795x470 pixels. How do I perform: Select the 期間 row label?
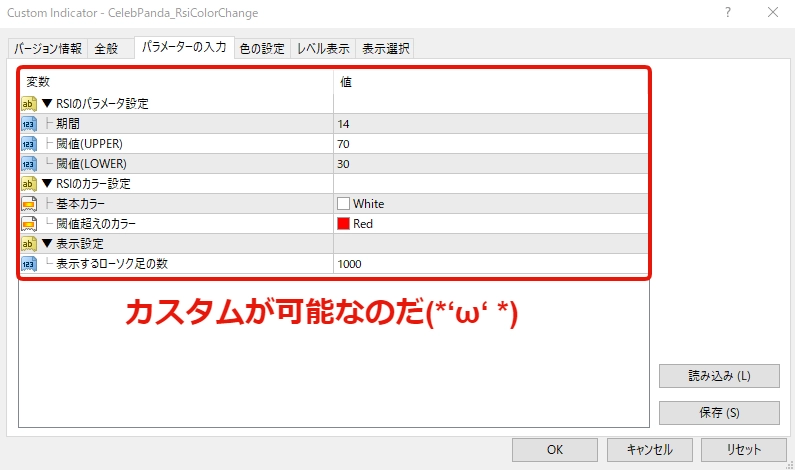[67, 124]
